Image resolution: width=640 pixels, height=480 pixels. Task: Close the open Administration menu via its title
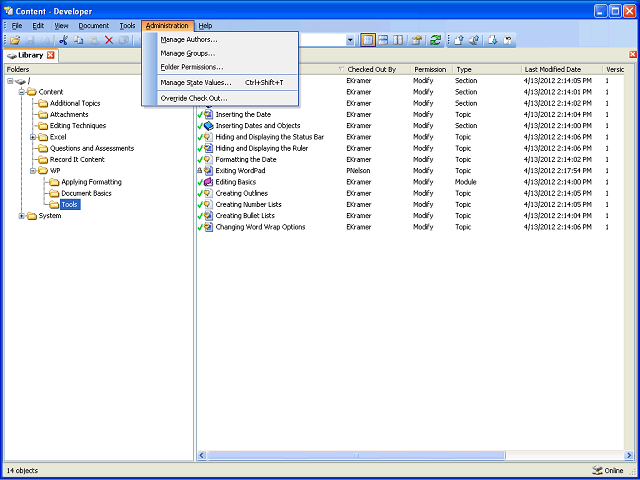167,26
